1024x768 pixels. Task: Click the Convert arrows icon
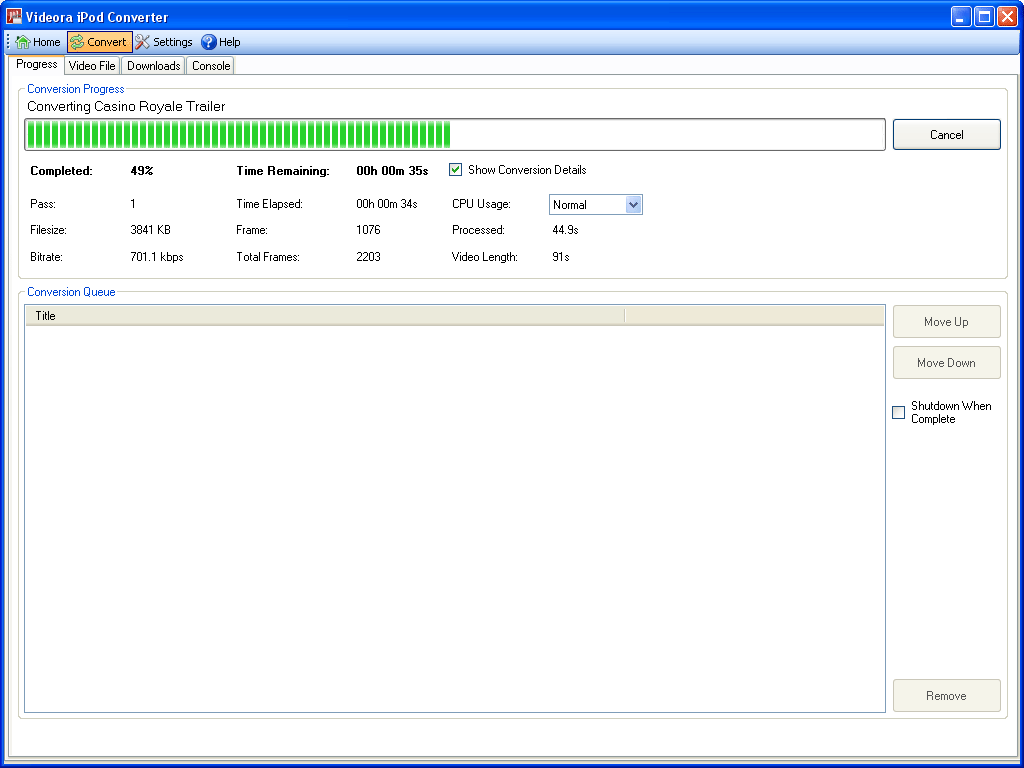coord(77,42)
